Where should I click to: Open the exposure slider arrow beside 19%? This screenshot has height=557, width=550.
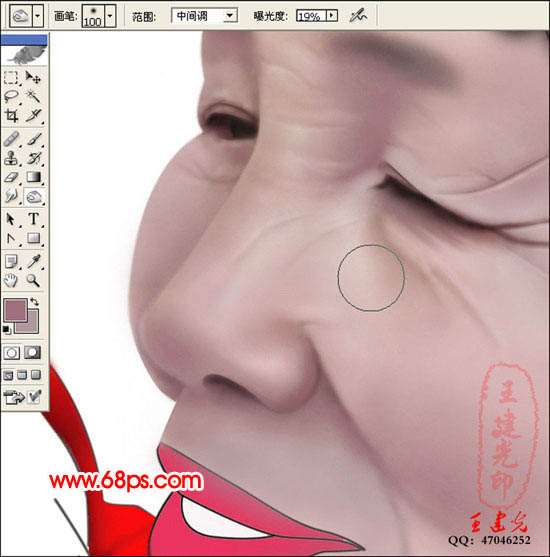pos(332,16)
